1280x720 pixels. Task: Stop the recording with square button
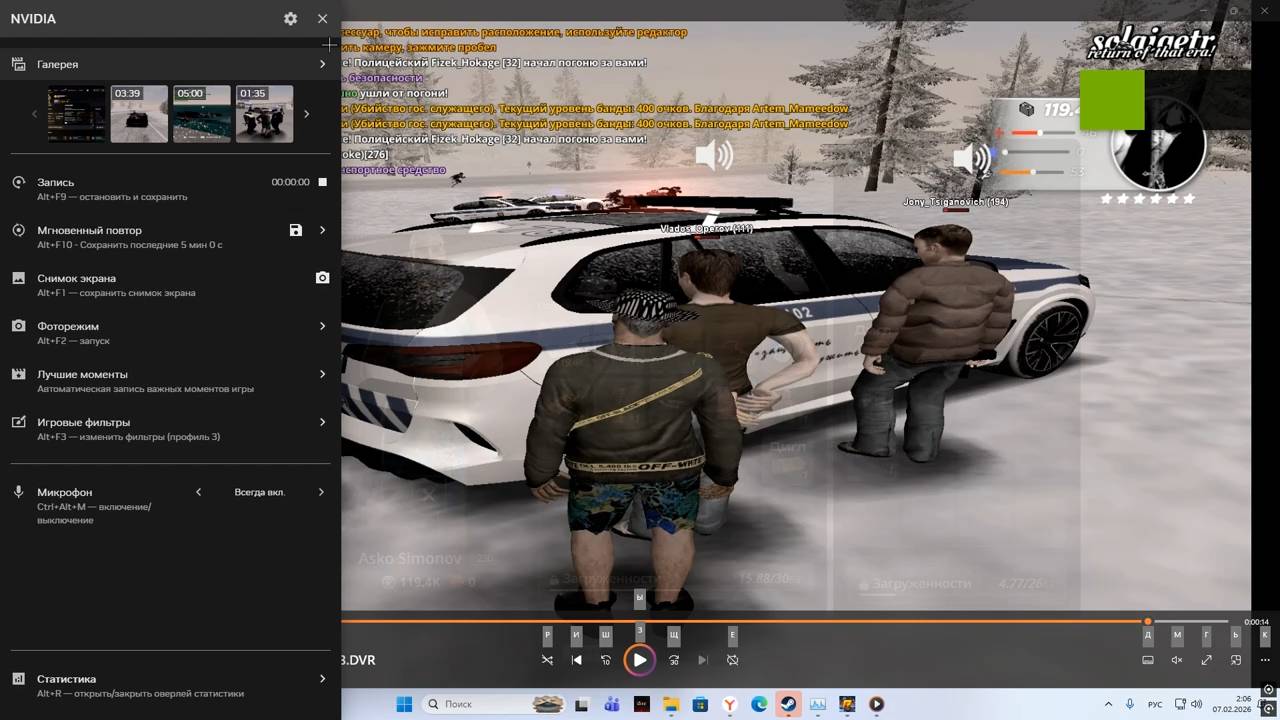coord(322,182)
